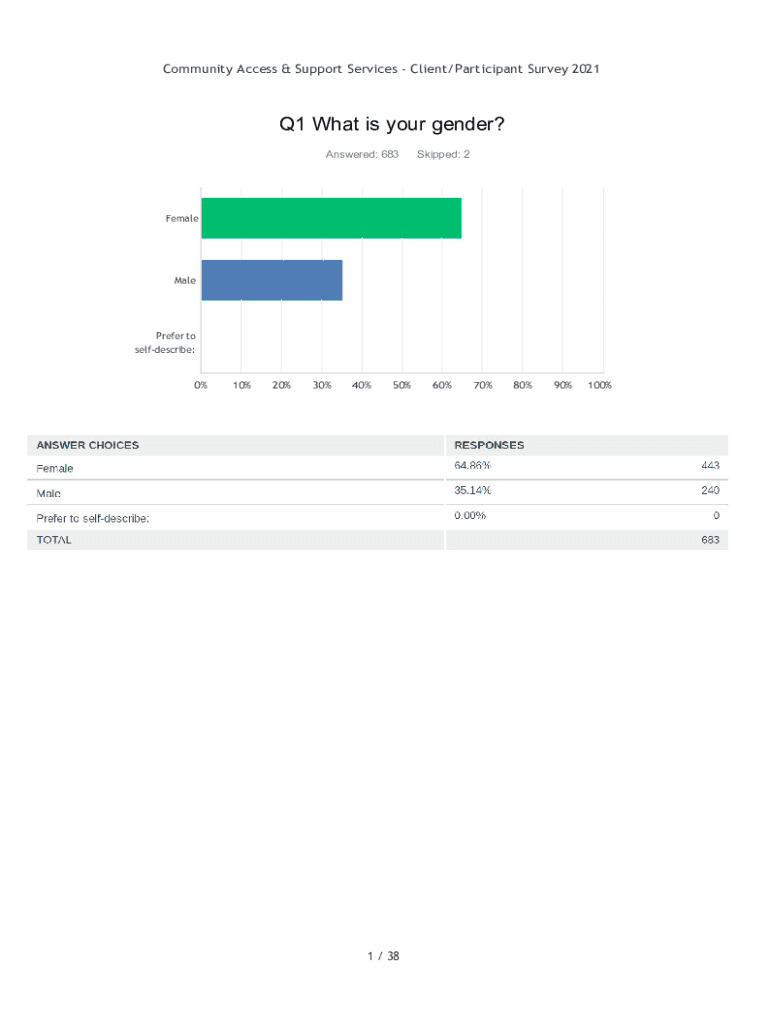770x1024 pixels.
Task: Select the Female row label in table
Action: point(55,468)
